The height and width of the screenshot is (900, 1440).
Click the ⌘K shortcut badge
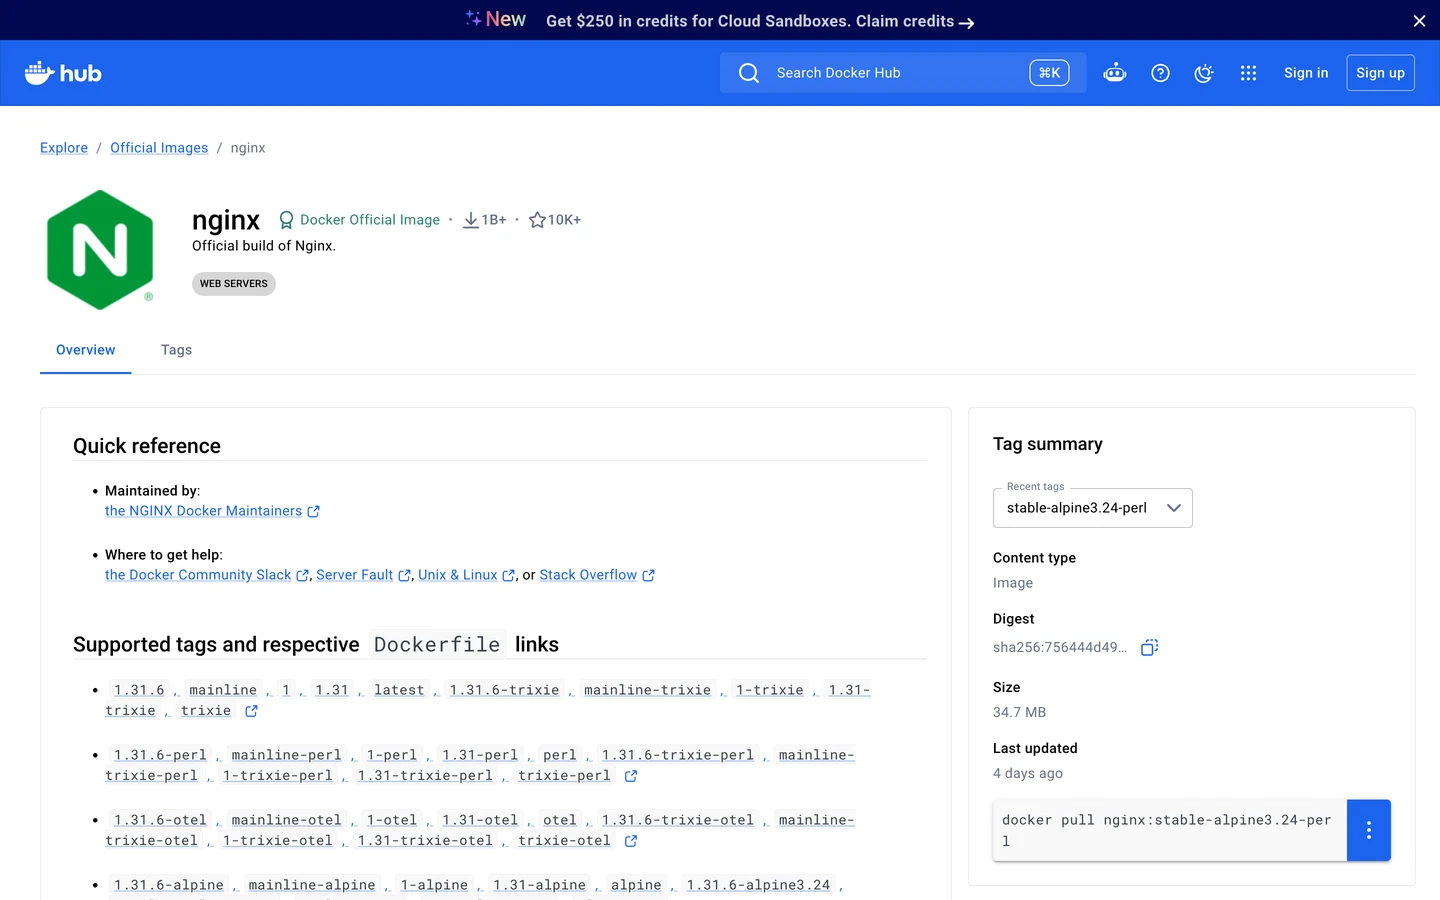coord(1049,73)
